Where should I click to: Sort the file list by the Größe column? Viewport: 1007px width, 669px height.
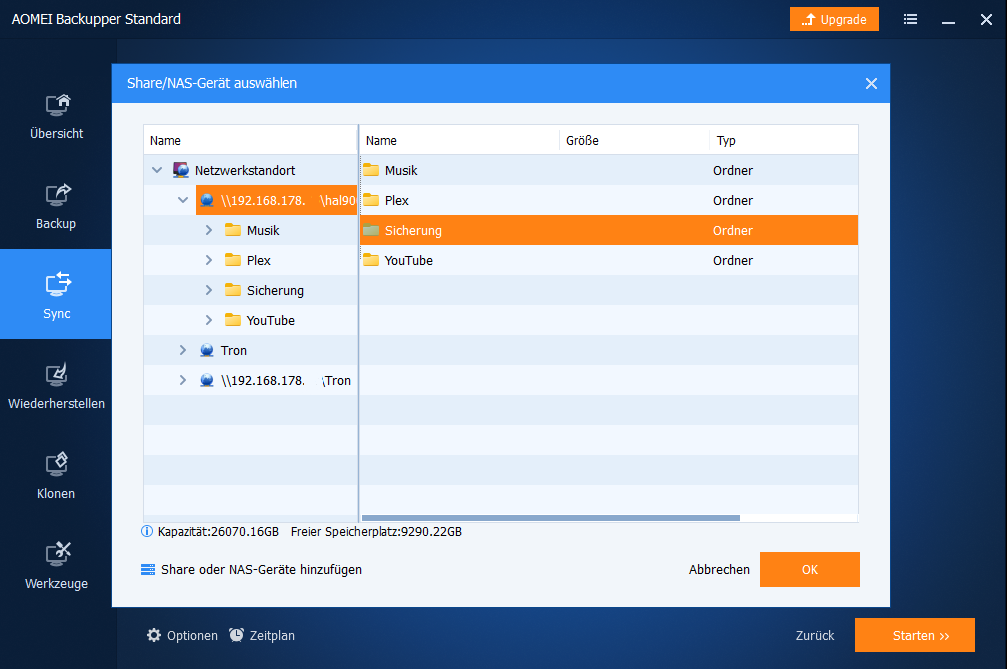tap(635, 140)
